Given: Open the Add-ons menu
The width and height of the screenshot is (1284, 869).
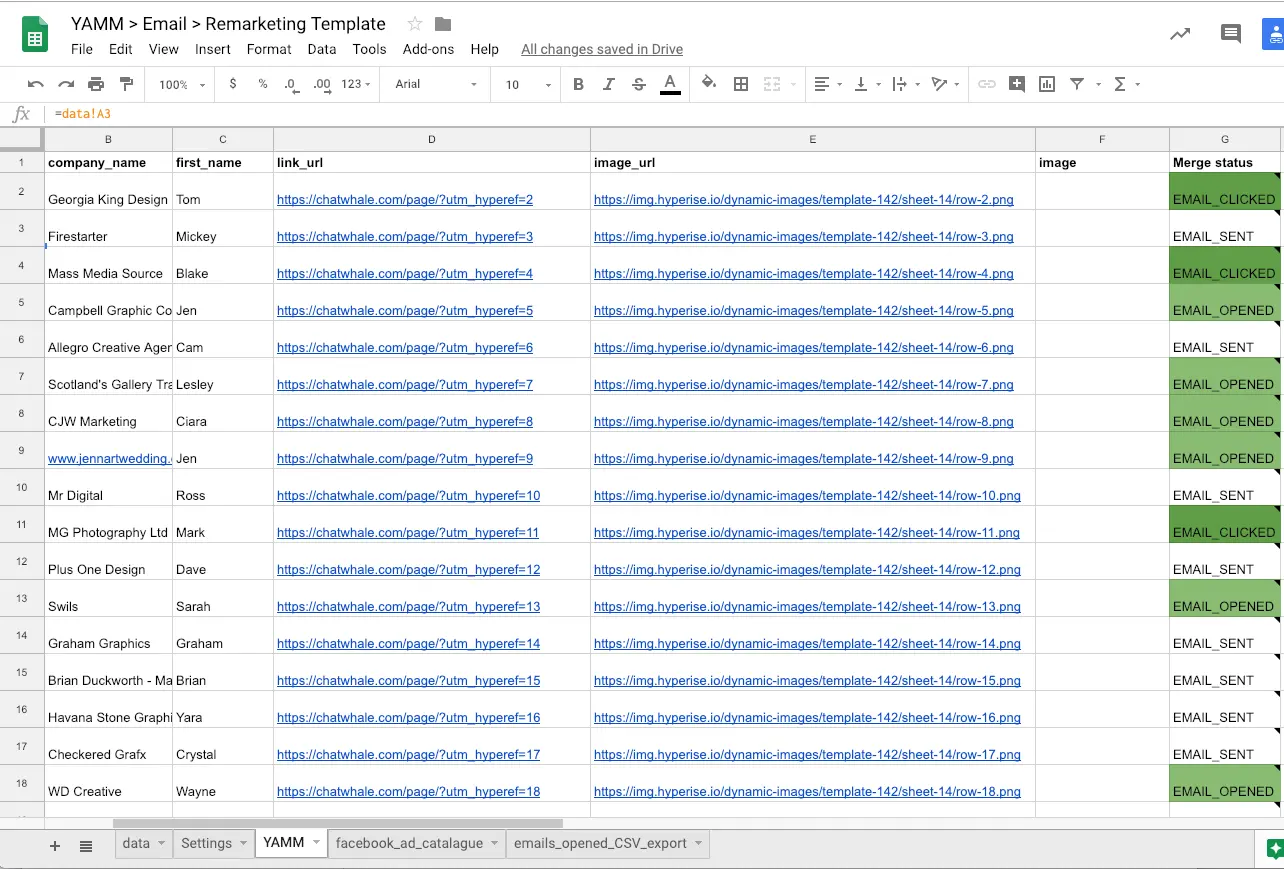Looking at the screenshot, I should tap(428, 49).
